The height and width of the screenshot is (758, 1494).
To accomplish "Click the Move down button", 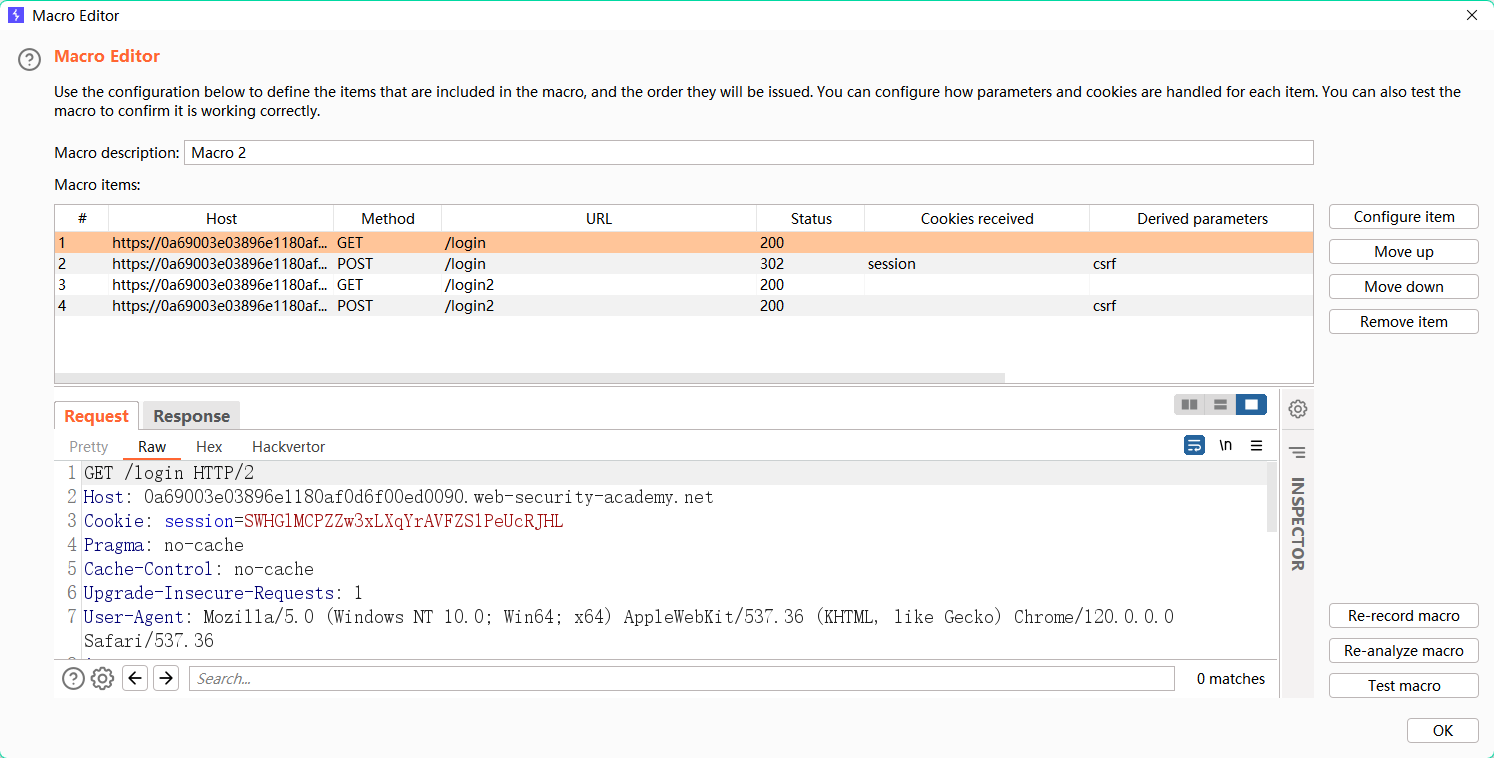I will click(1403, 287).
